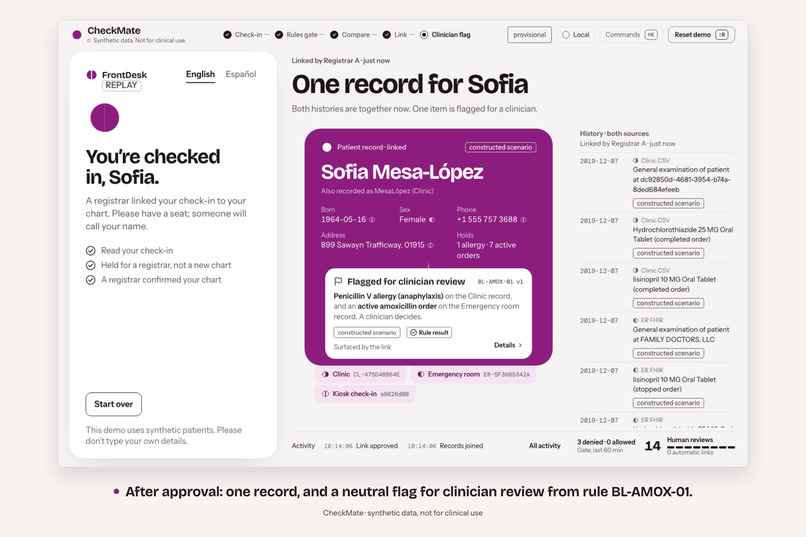
Task: Click the Clinic CSV icon on dc92850d examination entry
Action: (636, 161)
